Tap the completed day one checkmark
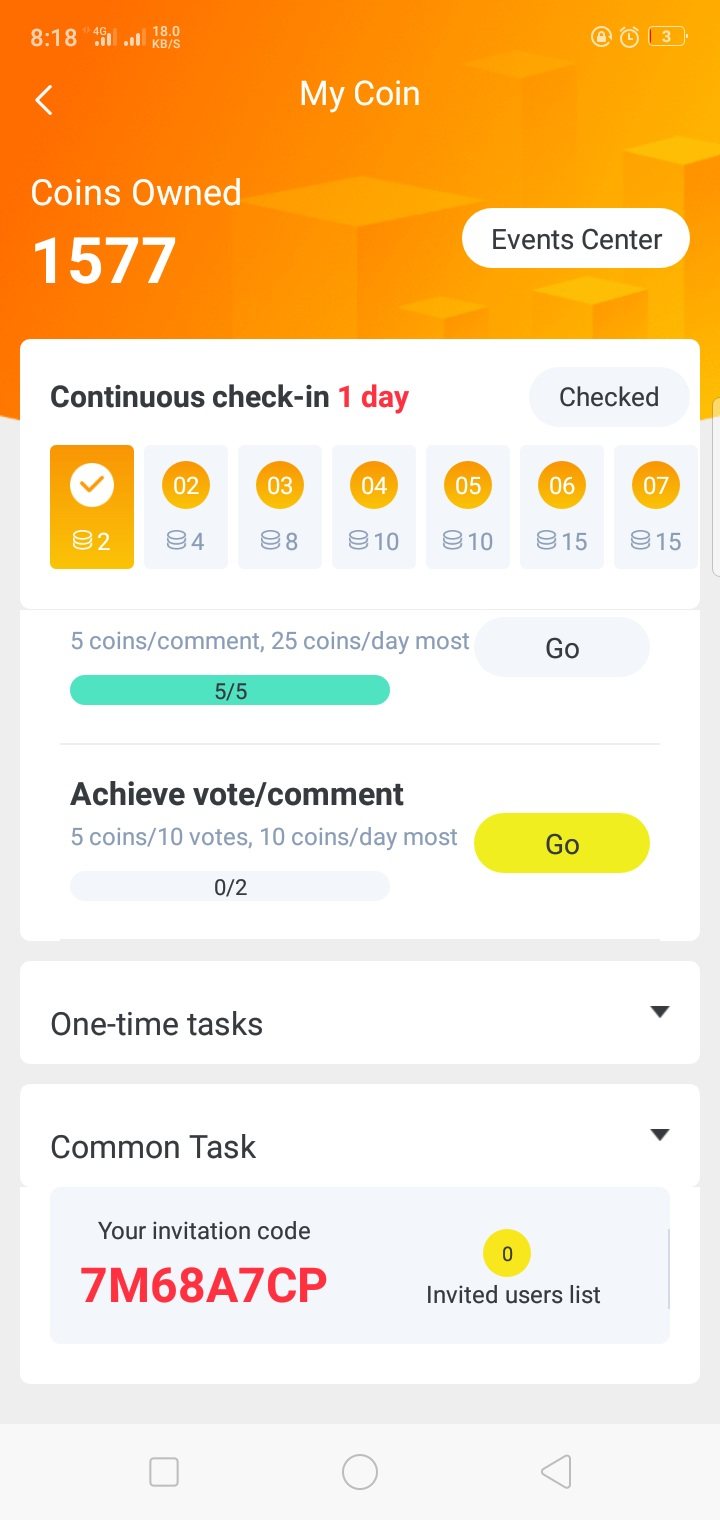The width and height of the screenshot is (720, 1520). point(92,486)
